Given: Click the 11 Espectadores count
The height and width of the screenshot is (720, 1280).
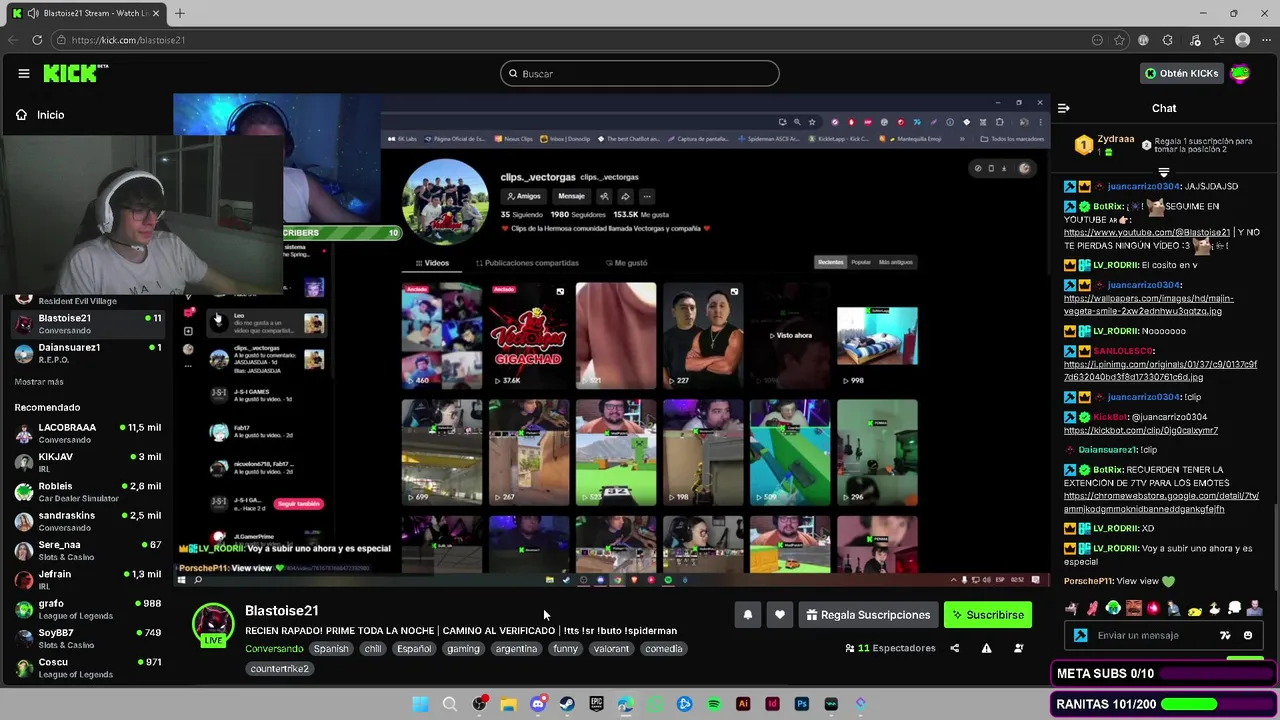Looking at the screenshot, I should tap(890, 648).
